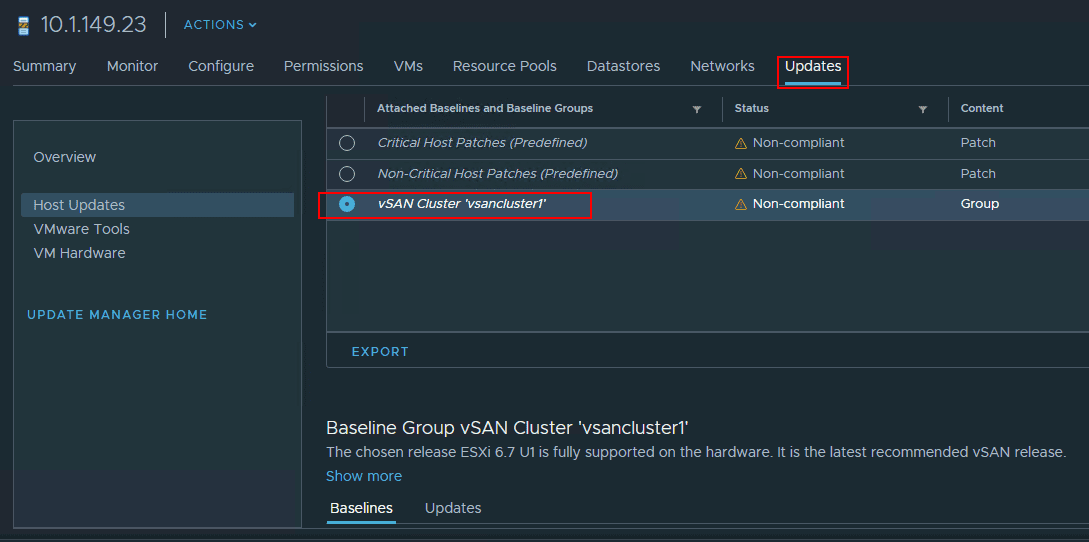Switch to the Summary tab
The height and width of the screenshot is (542, 1089).
tap(44, 66)
